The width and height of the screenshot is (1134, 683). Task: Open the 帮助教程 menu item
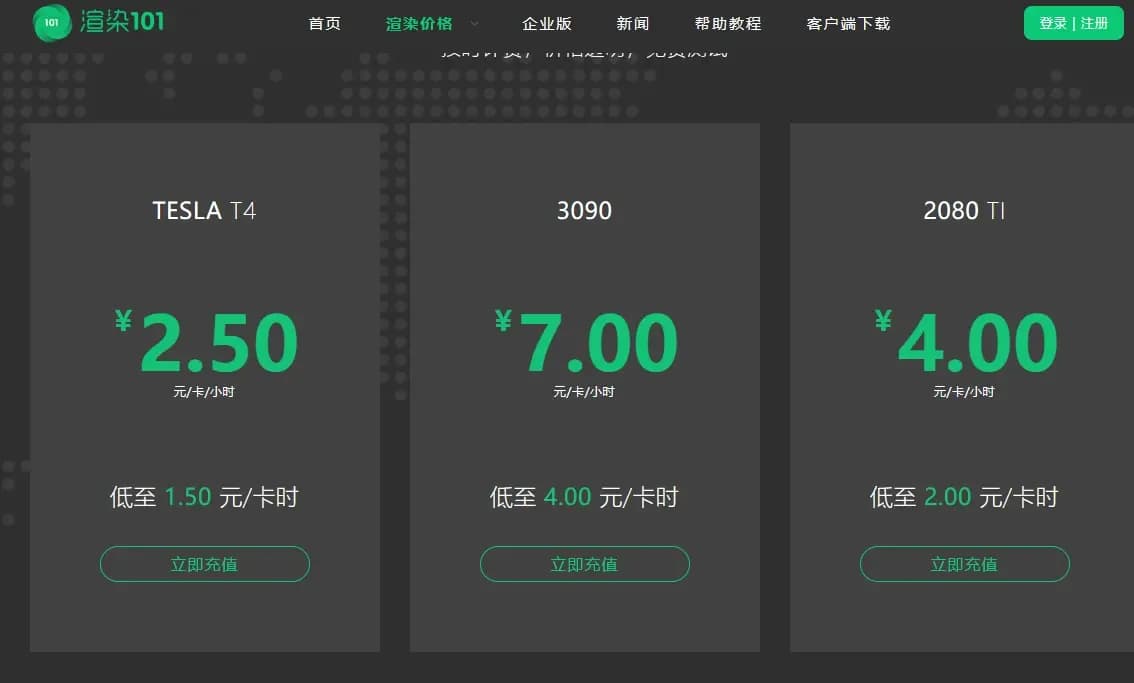(x=728, y=24)
